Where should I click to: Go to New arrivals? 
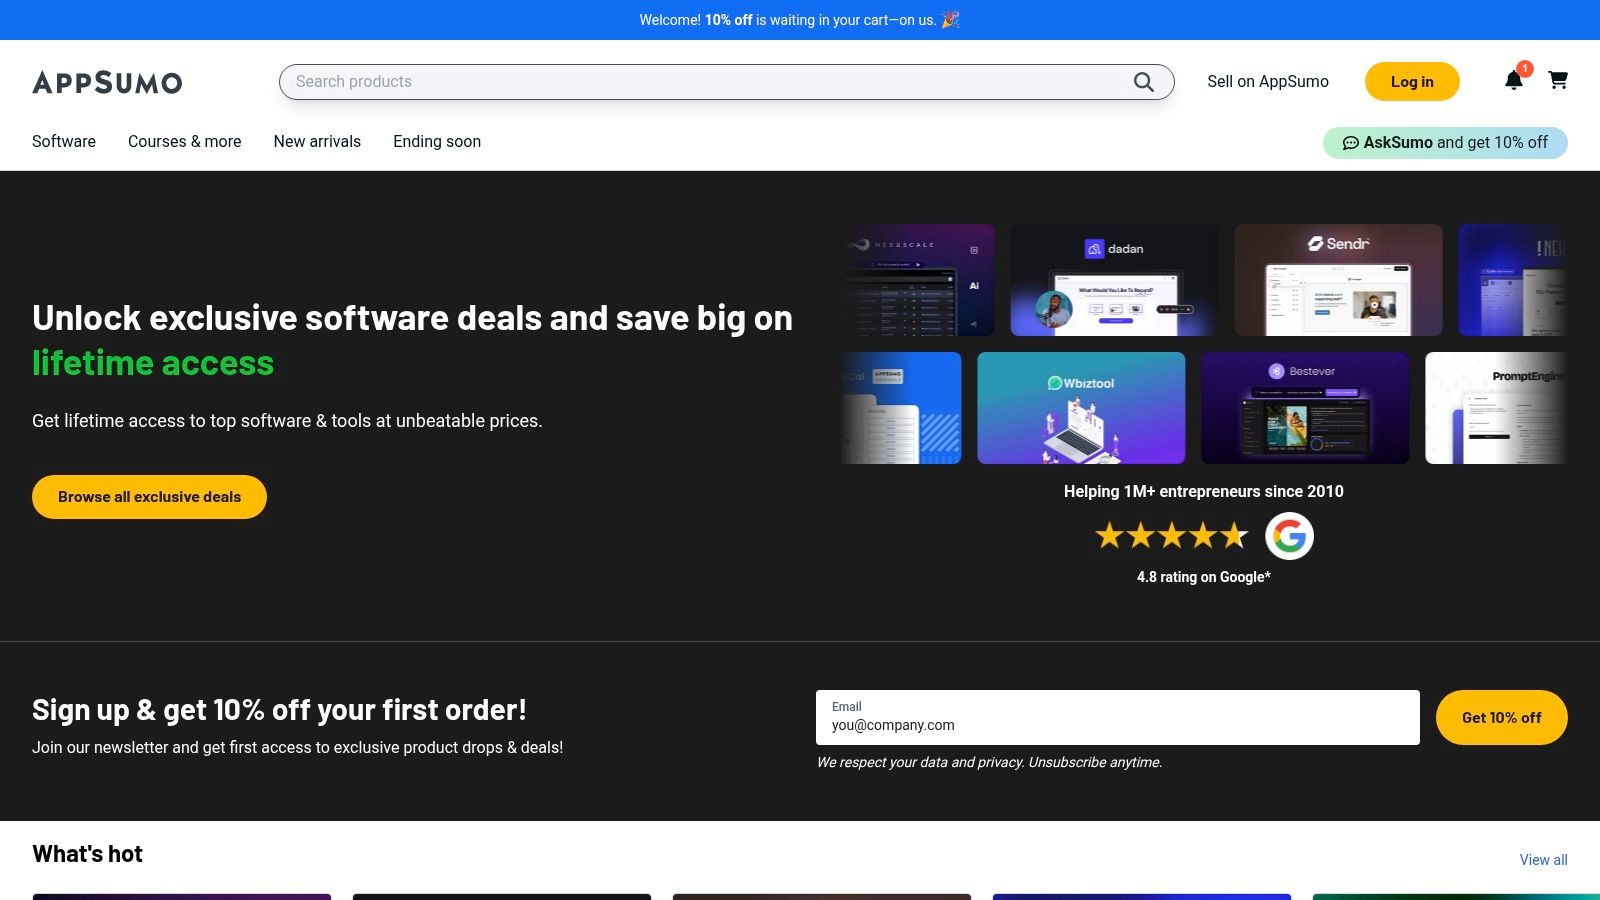(317, 142)
